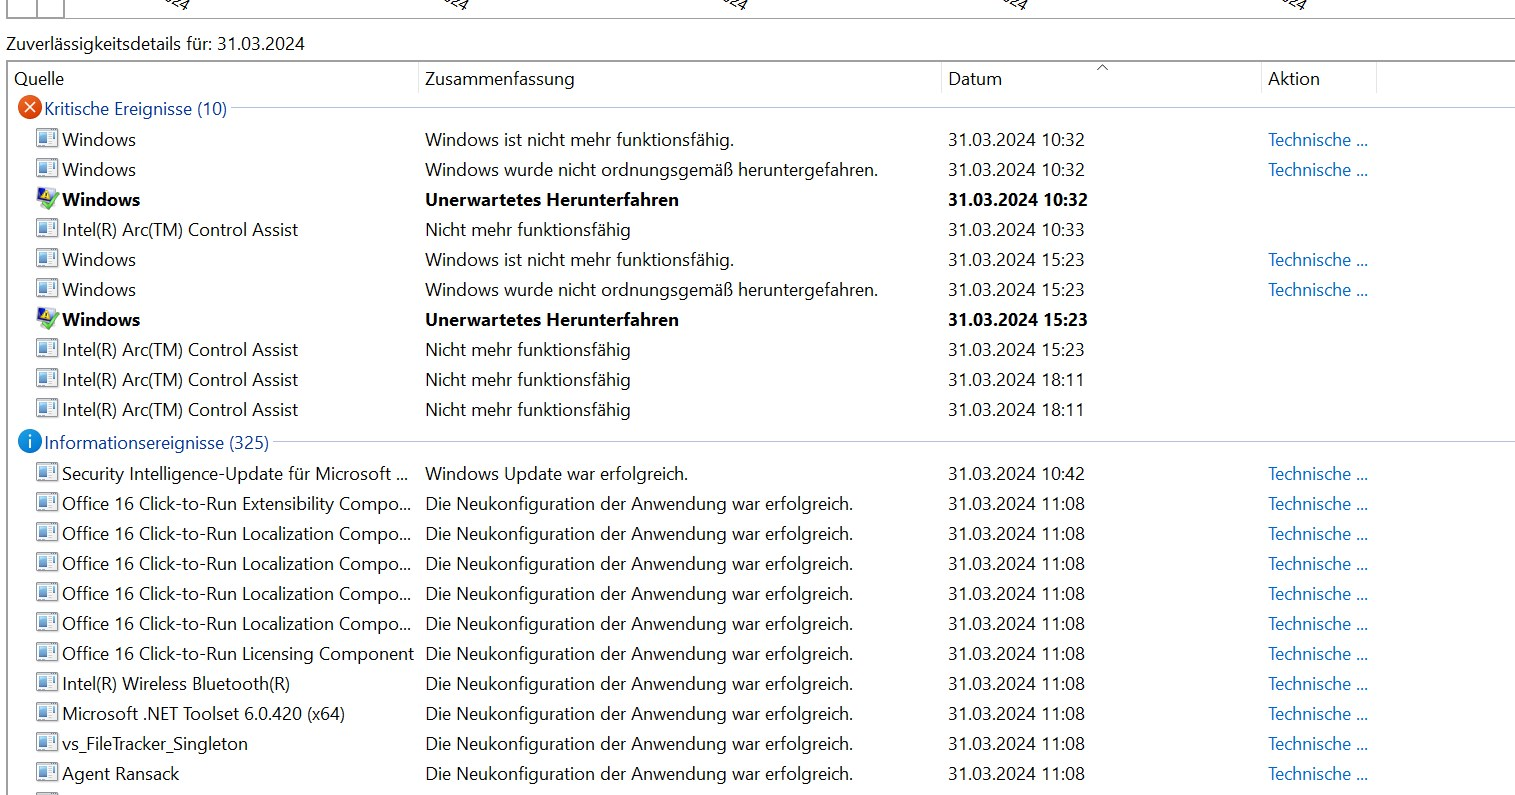Screen dimensions: 1515x795
Task: Click bold date '31.03.2024 15:23'
Action: (1018, 320)
